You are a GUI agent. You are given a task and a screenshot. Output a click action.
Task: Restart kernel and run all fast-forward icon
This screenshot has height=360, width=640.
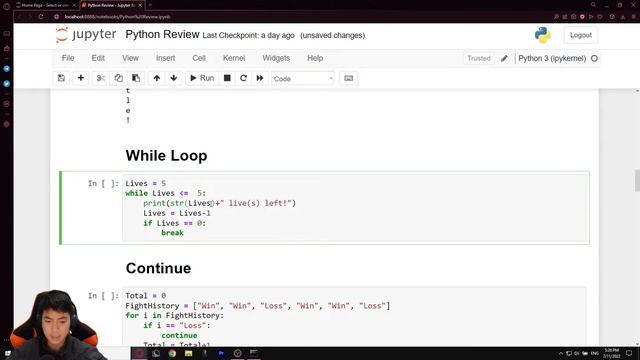260,78
